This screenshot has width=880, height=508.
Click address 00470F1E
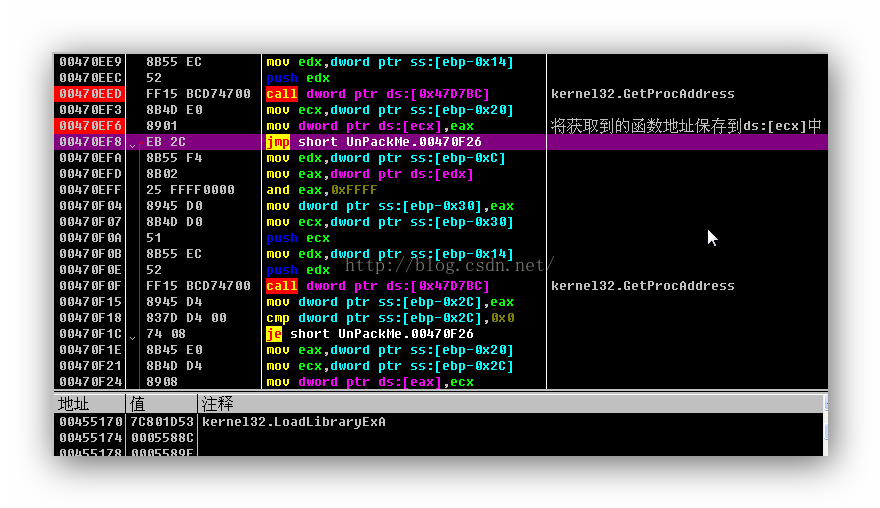tap(90, 350)
